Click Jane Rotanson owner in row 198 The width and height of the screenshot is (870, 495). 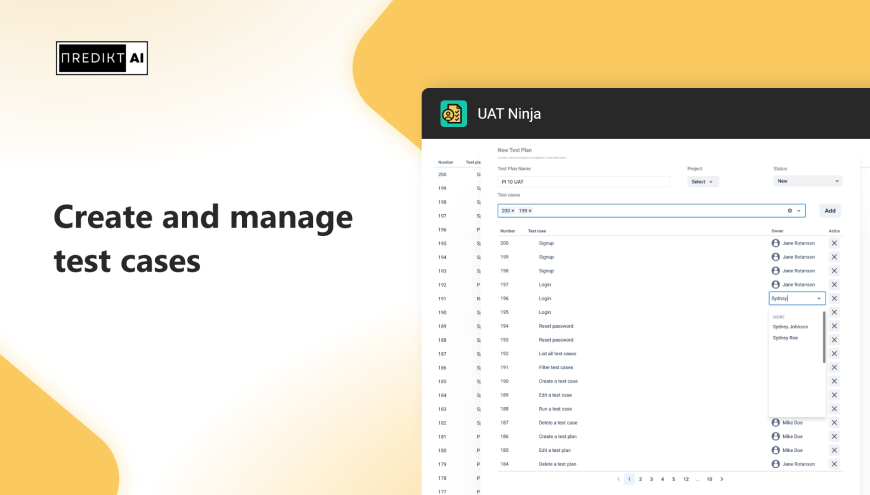pyautogui.click(x=798, y=271)
